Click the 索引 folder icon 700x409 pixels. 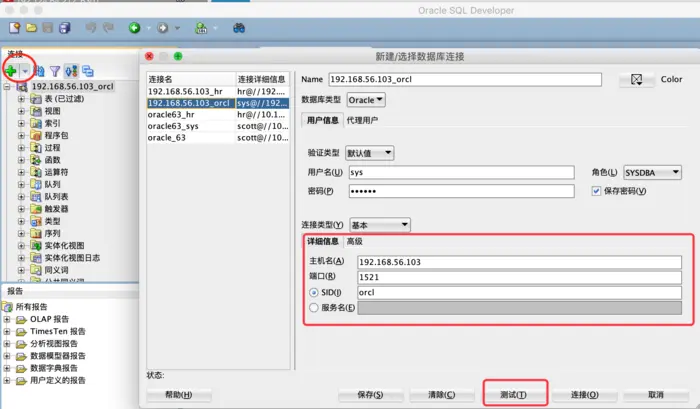point(36,123)
